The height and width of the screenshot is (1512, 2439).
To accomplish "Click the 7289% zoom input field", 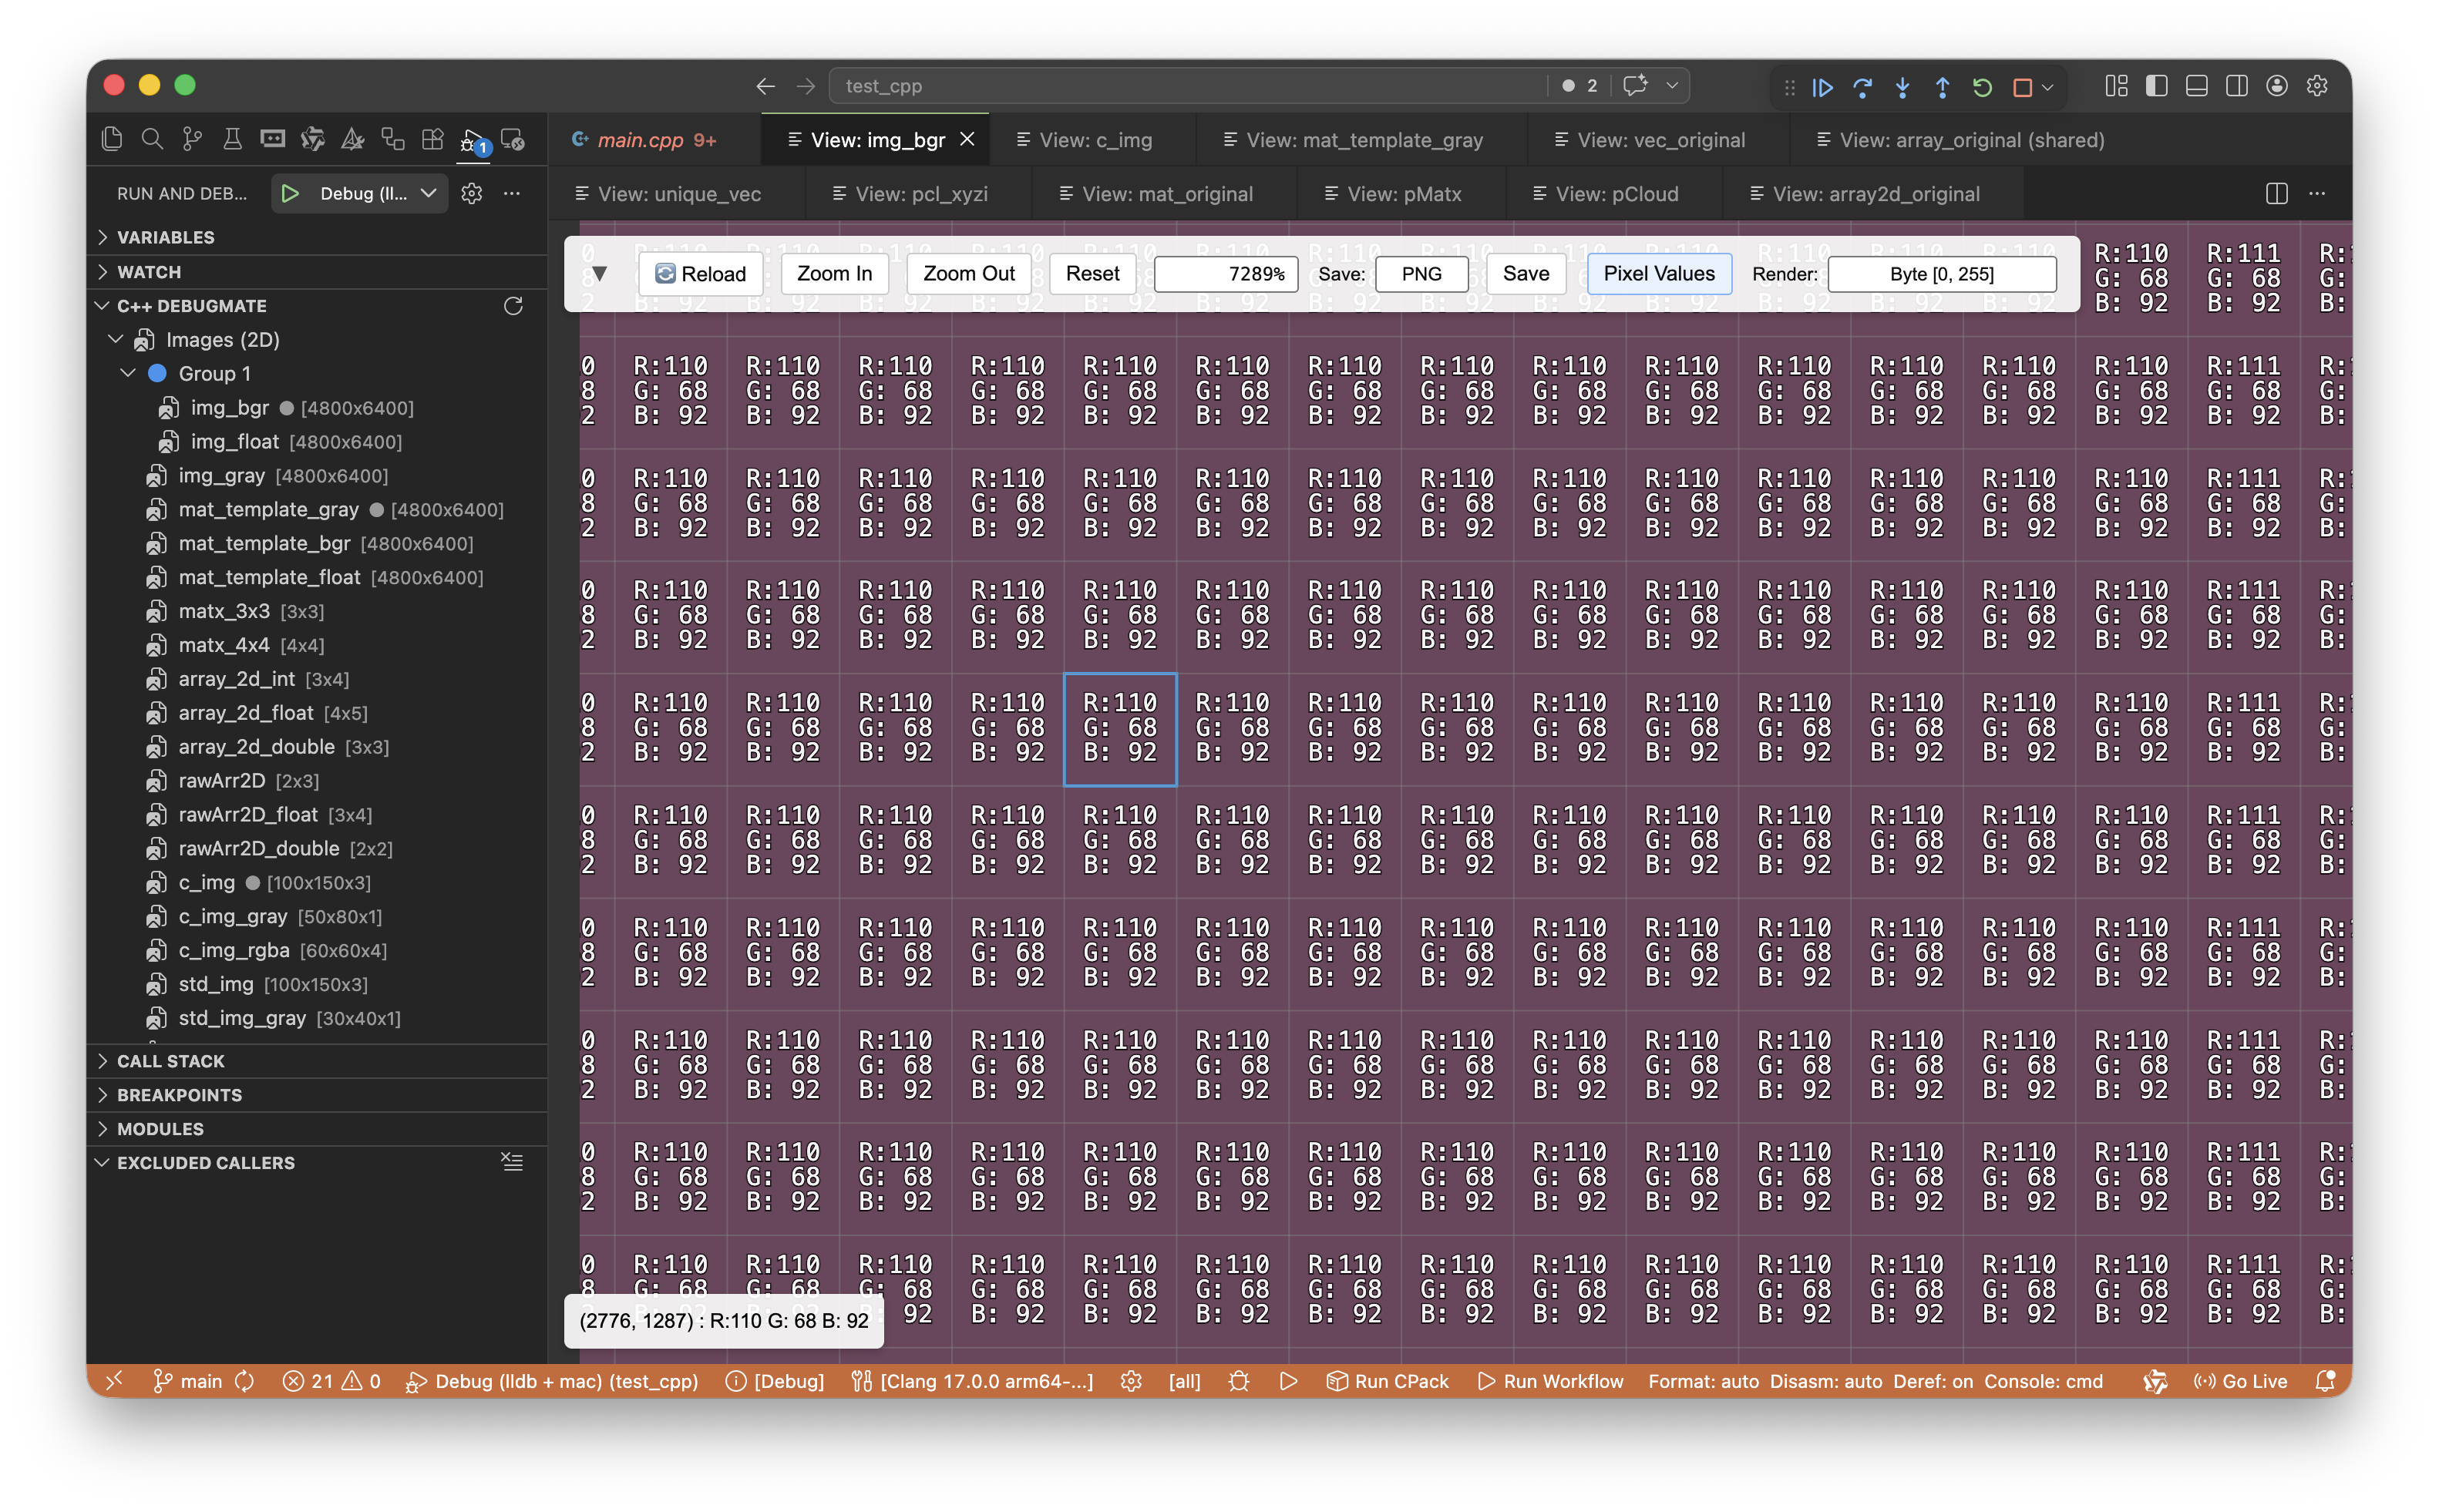I will [x=1225, y=274].
